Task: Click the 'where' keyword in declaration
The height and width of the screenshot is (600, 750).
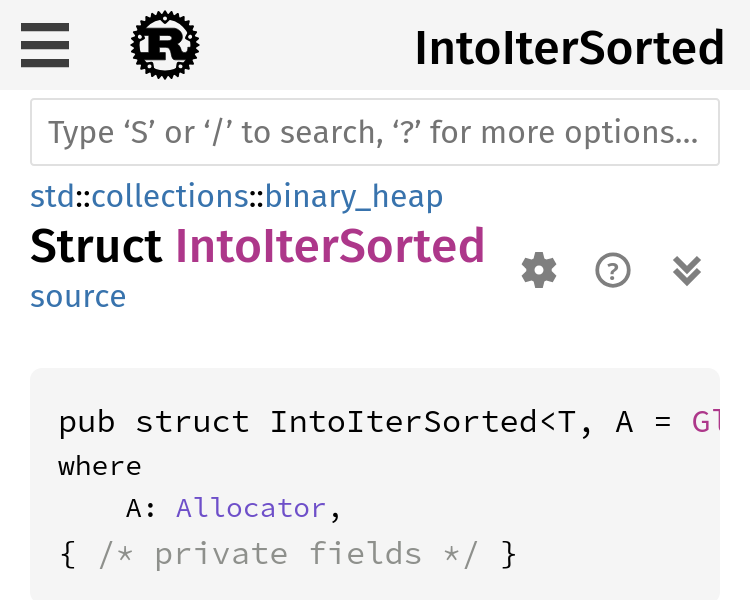Action: (x=100, y=466)
